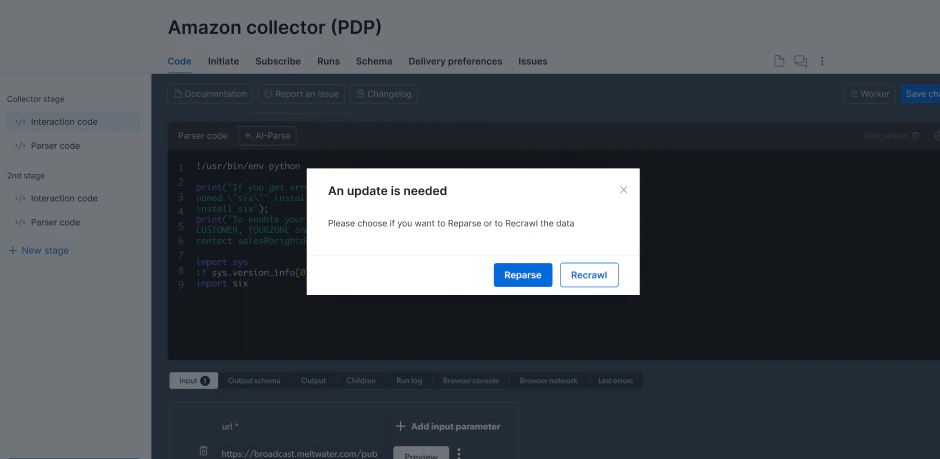
Task: Open the document icon in header
Action: (x=779, y=61)
